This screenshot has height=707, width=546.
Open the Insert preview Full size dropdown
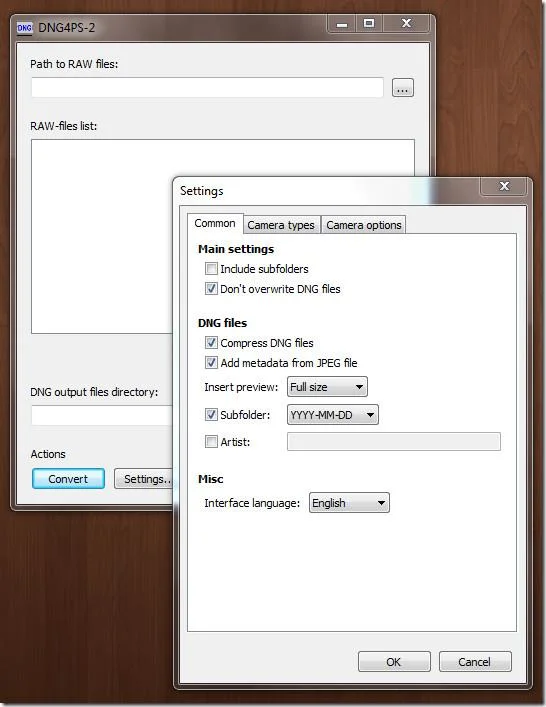click(327, 387)
